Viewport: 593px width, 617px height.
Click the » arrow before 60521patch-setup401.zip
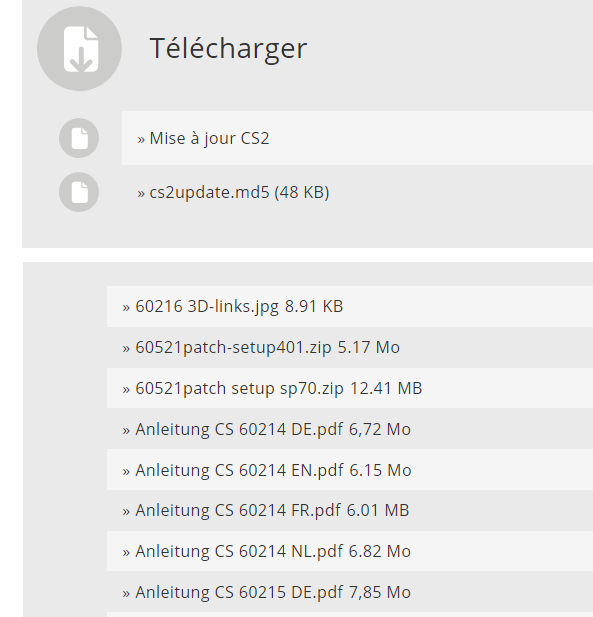[126, 349]
